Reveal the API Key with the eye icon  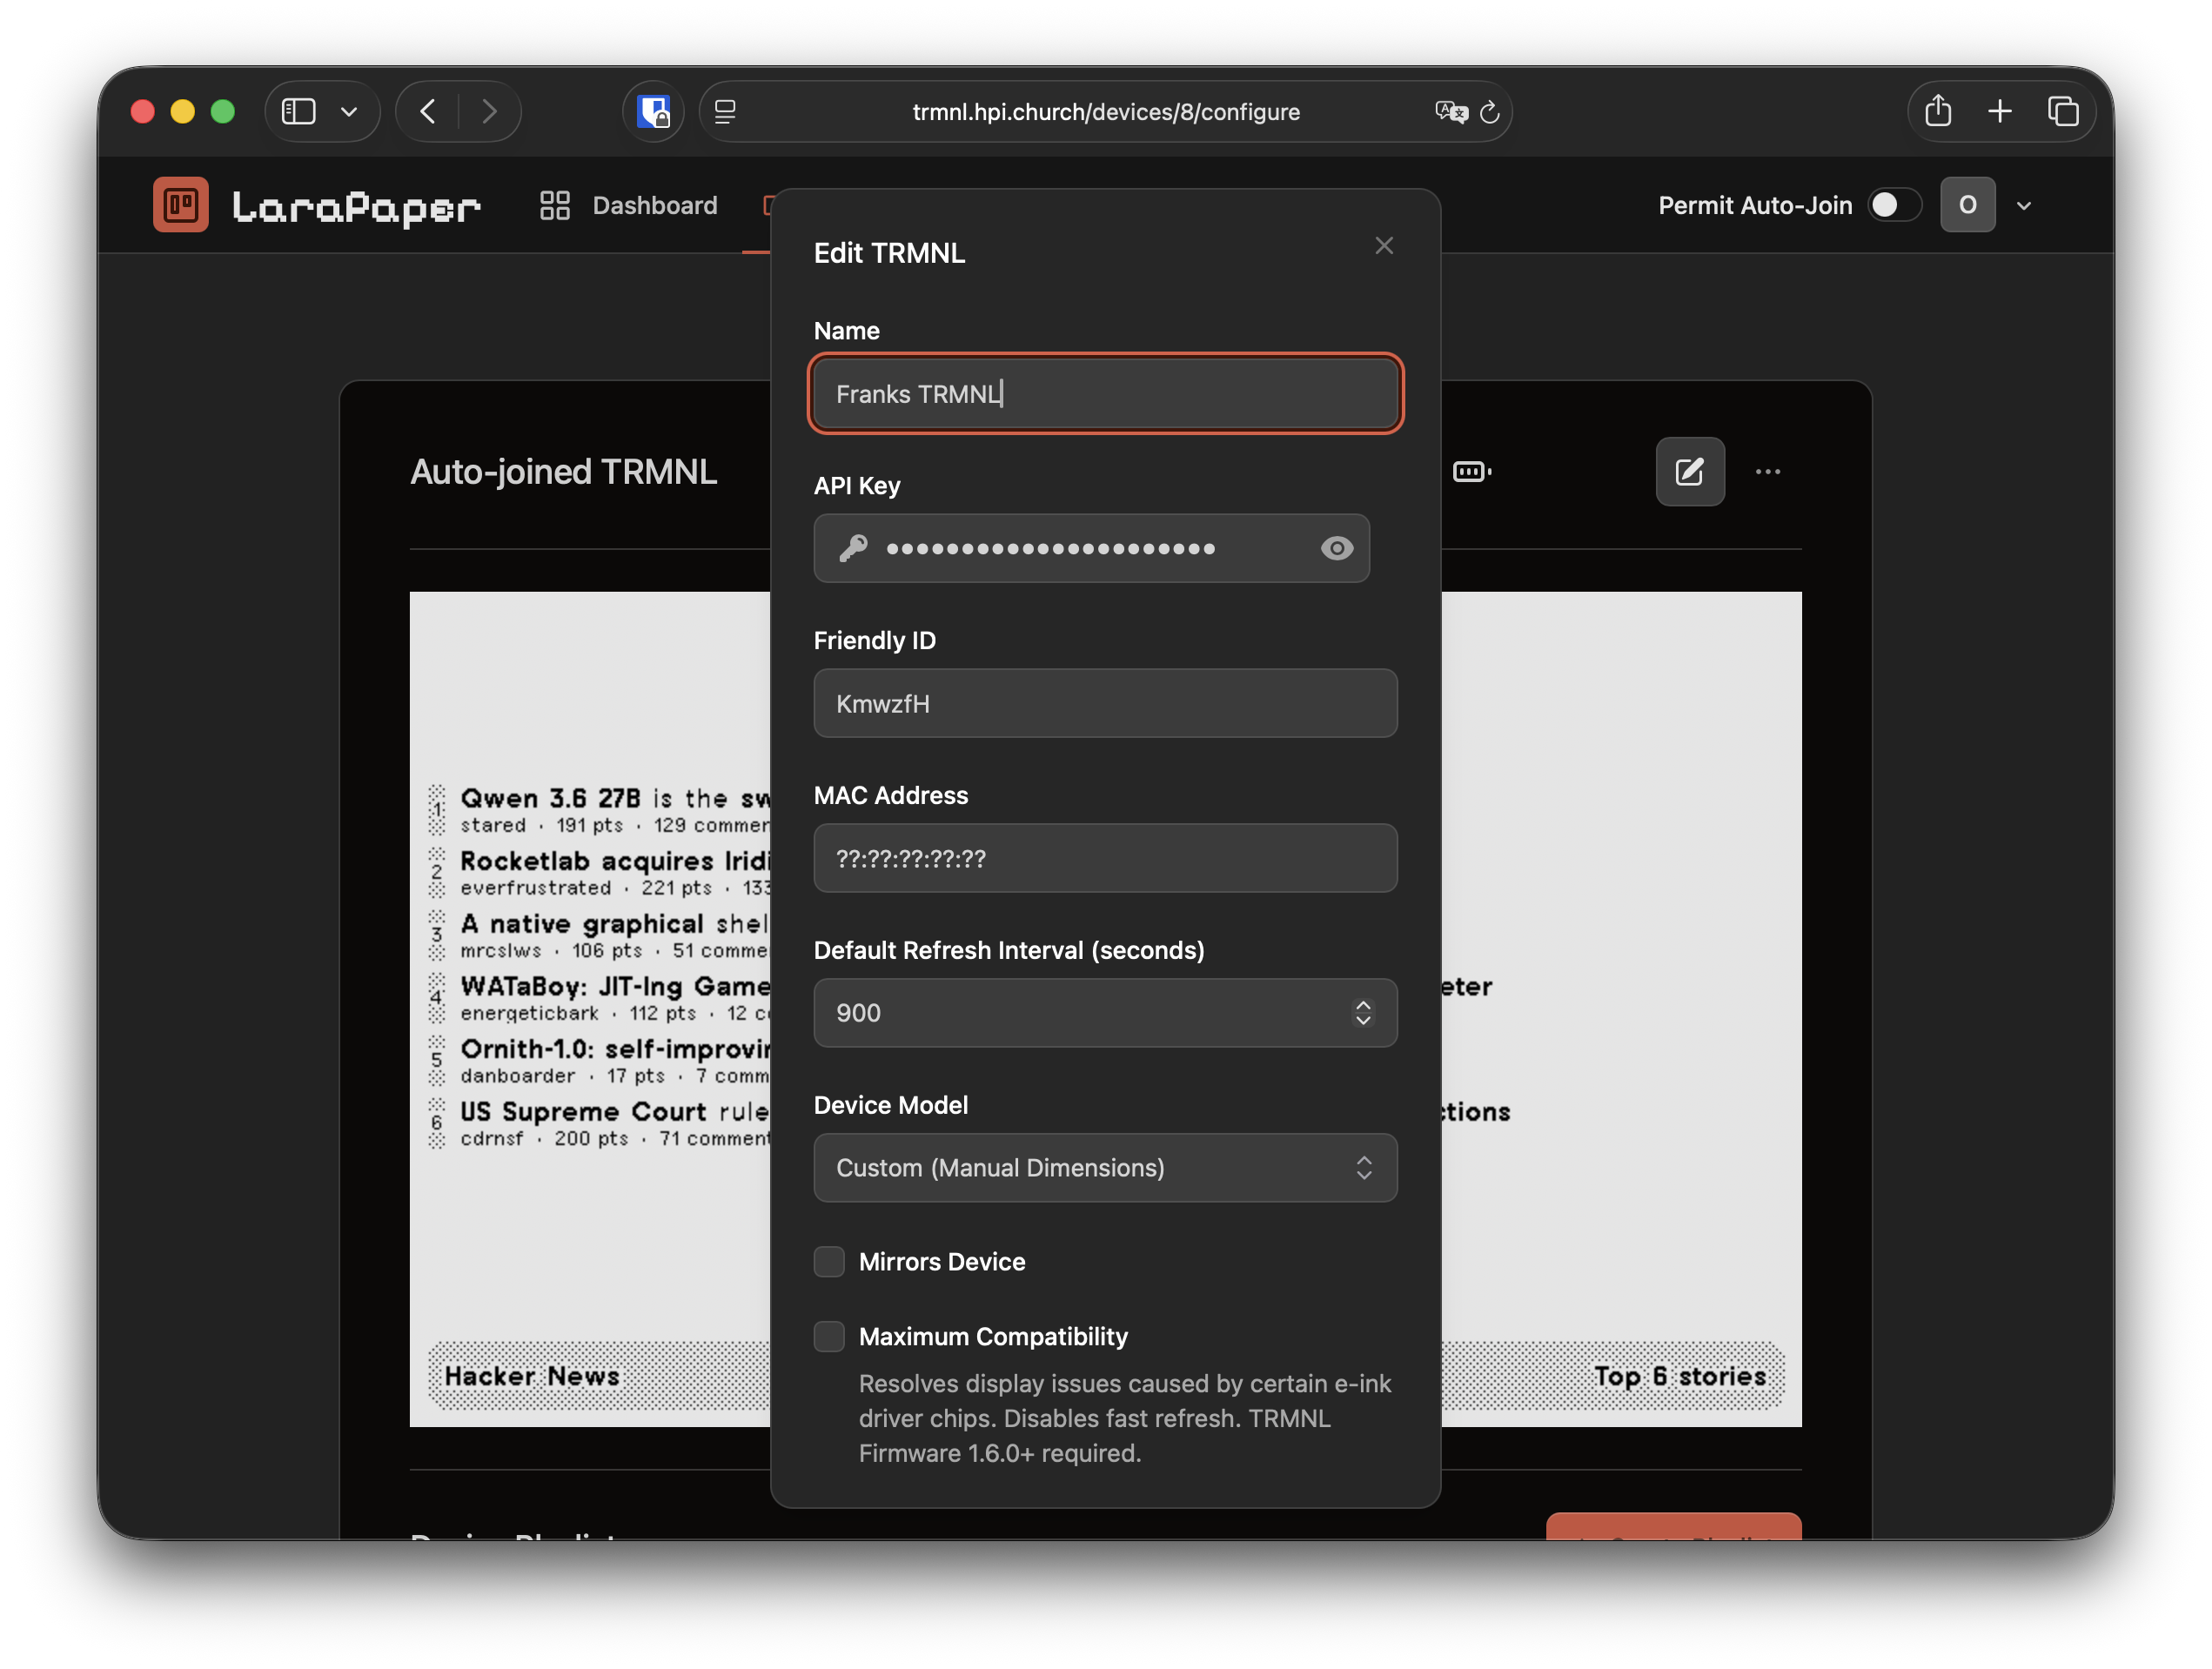(1336, 548)
